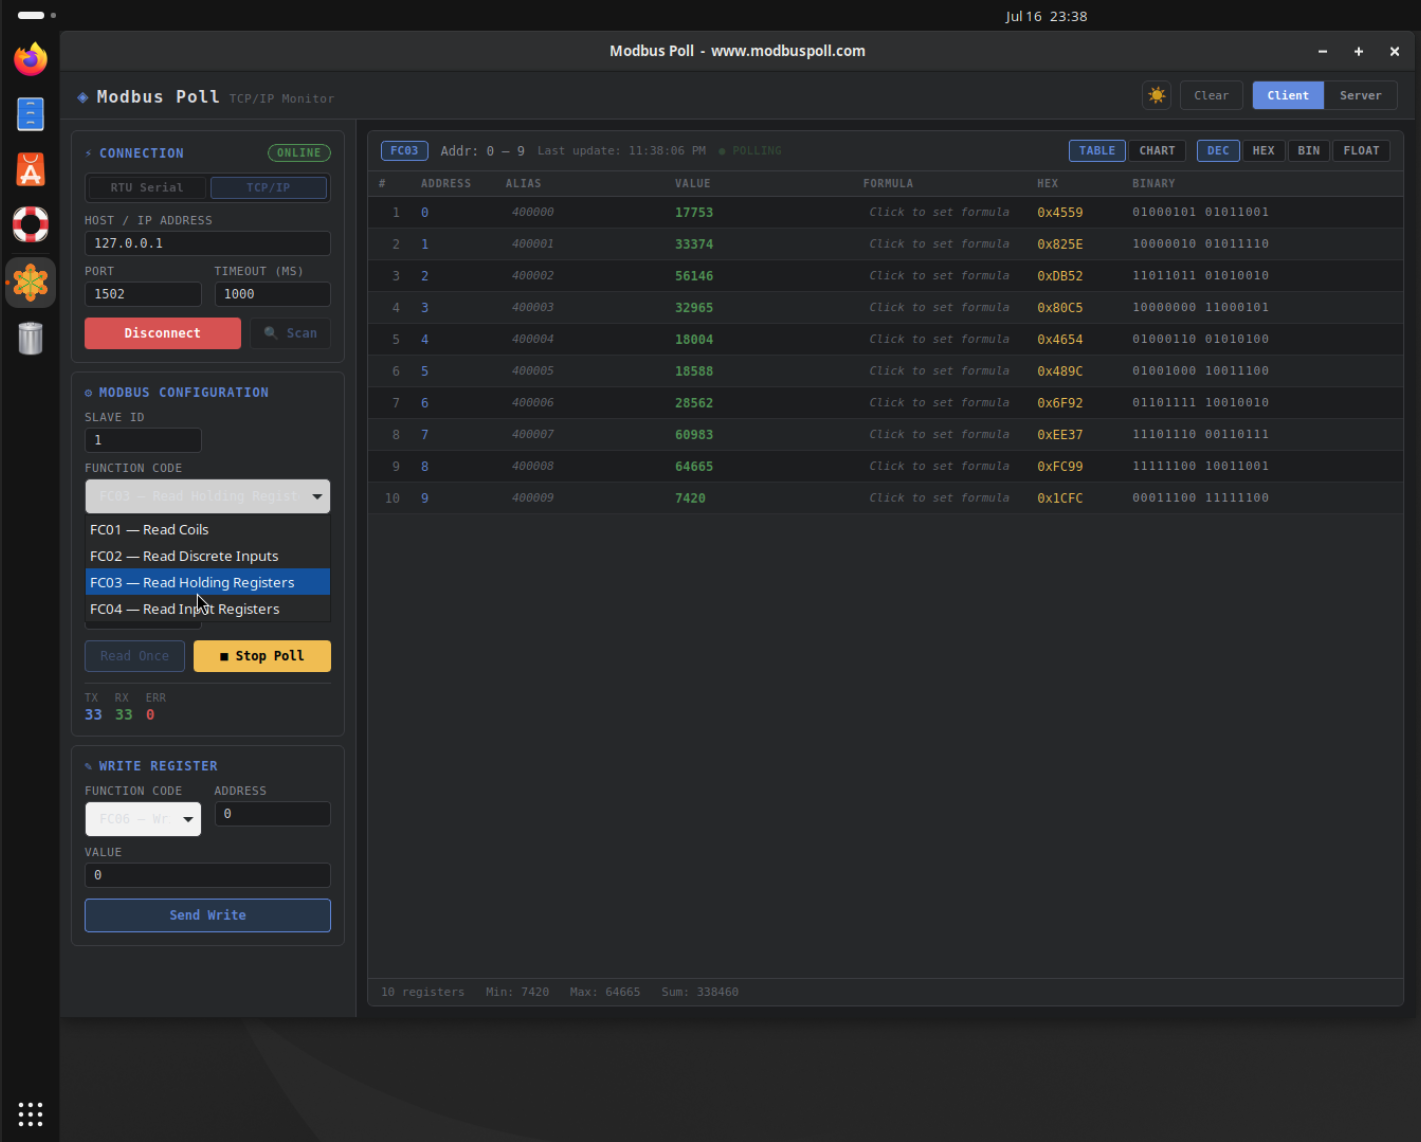Open the write Function Code dropdown
1421x1142 pixels.
click(143, 819)
